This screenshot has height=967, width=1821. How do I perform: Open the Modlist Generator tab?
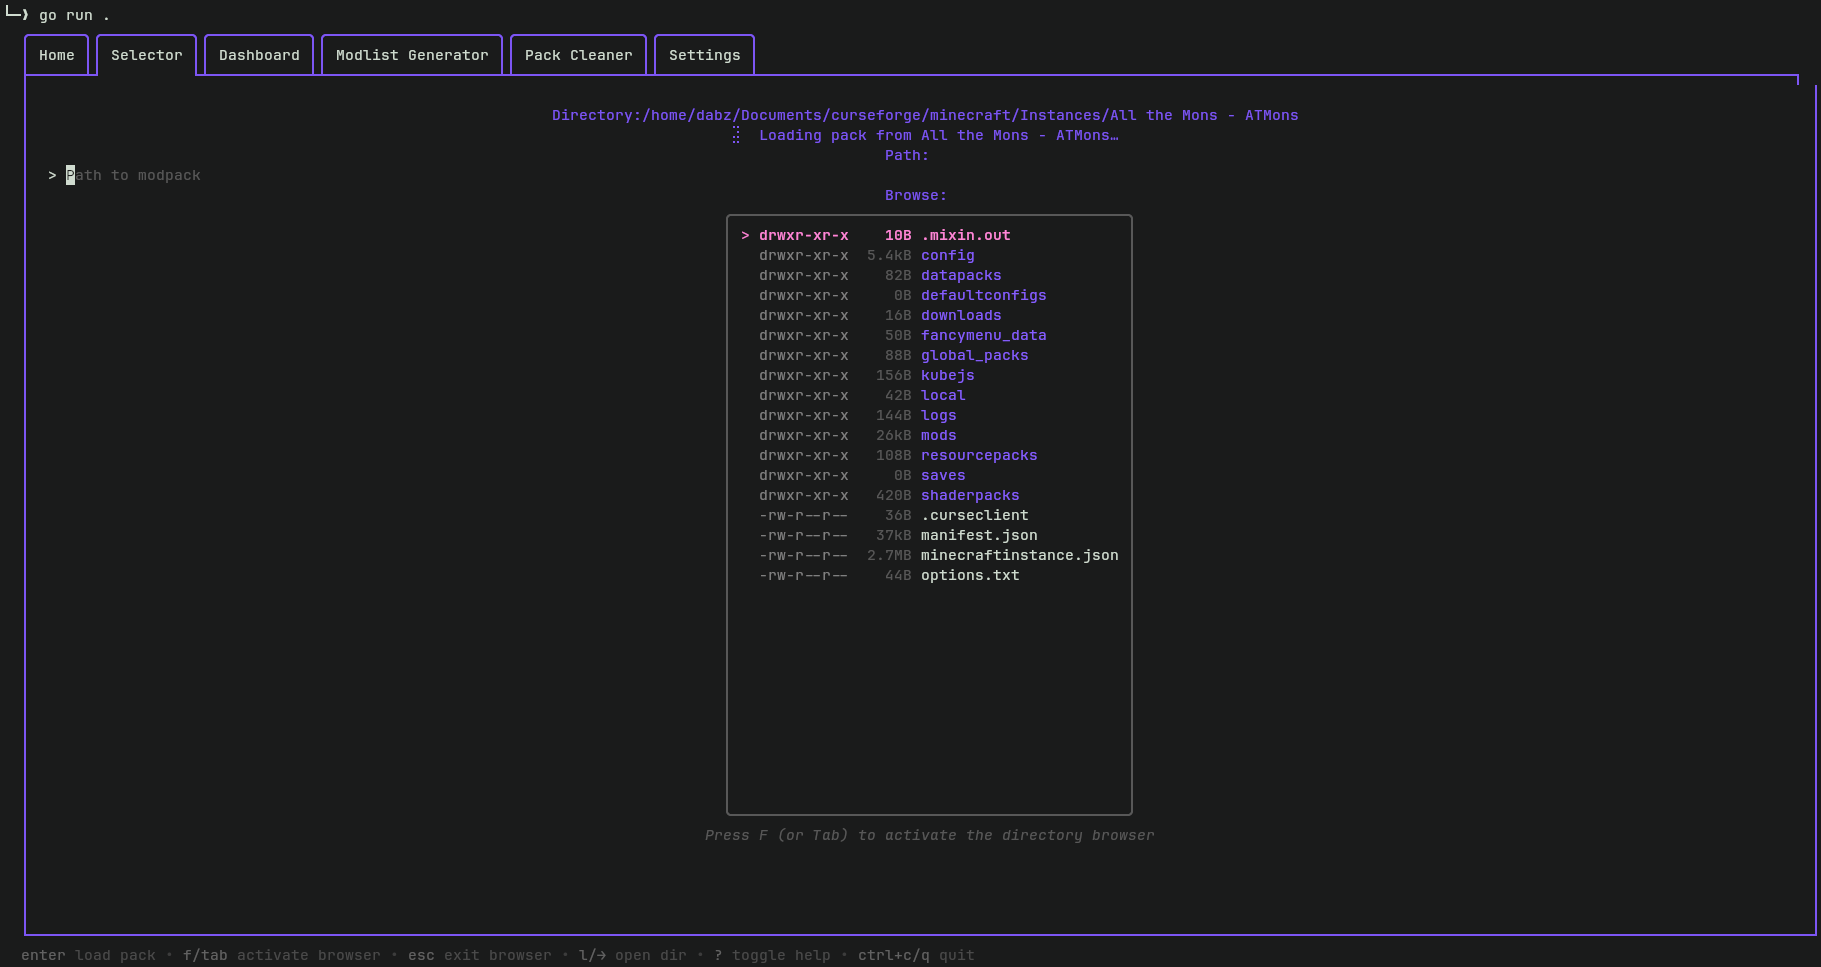coord(412,55)
